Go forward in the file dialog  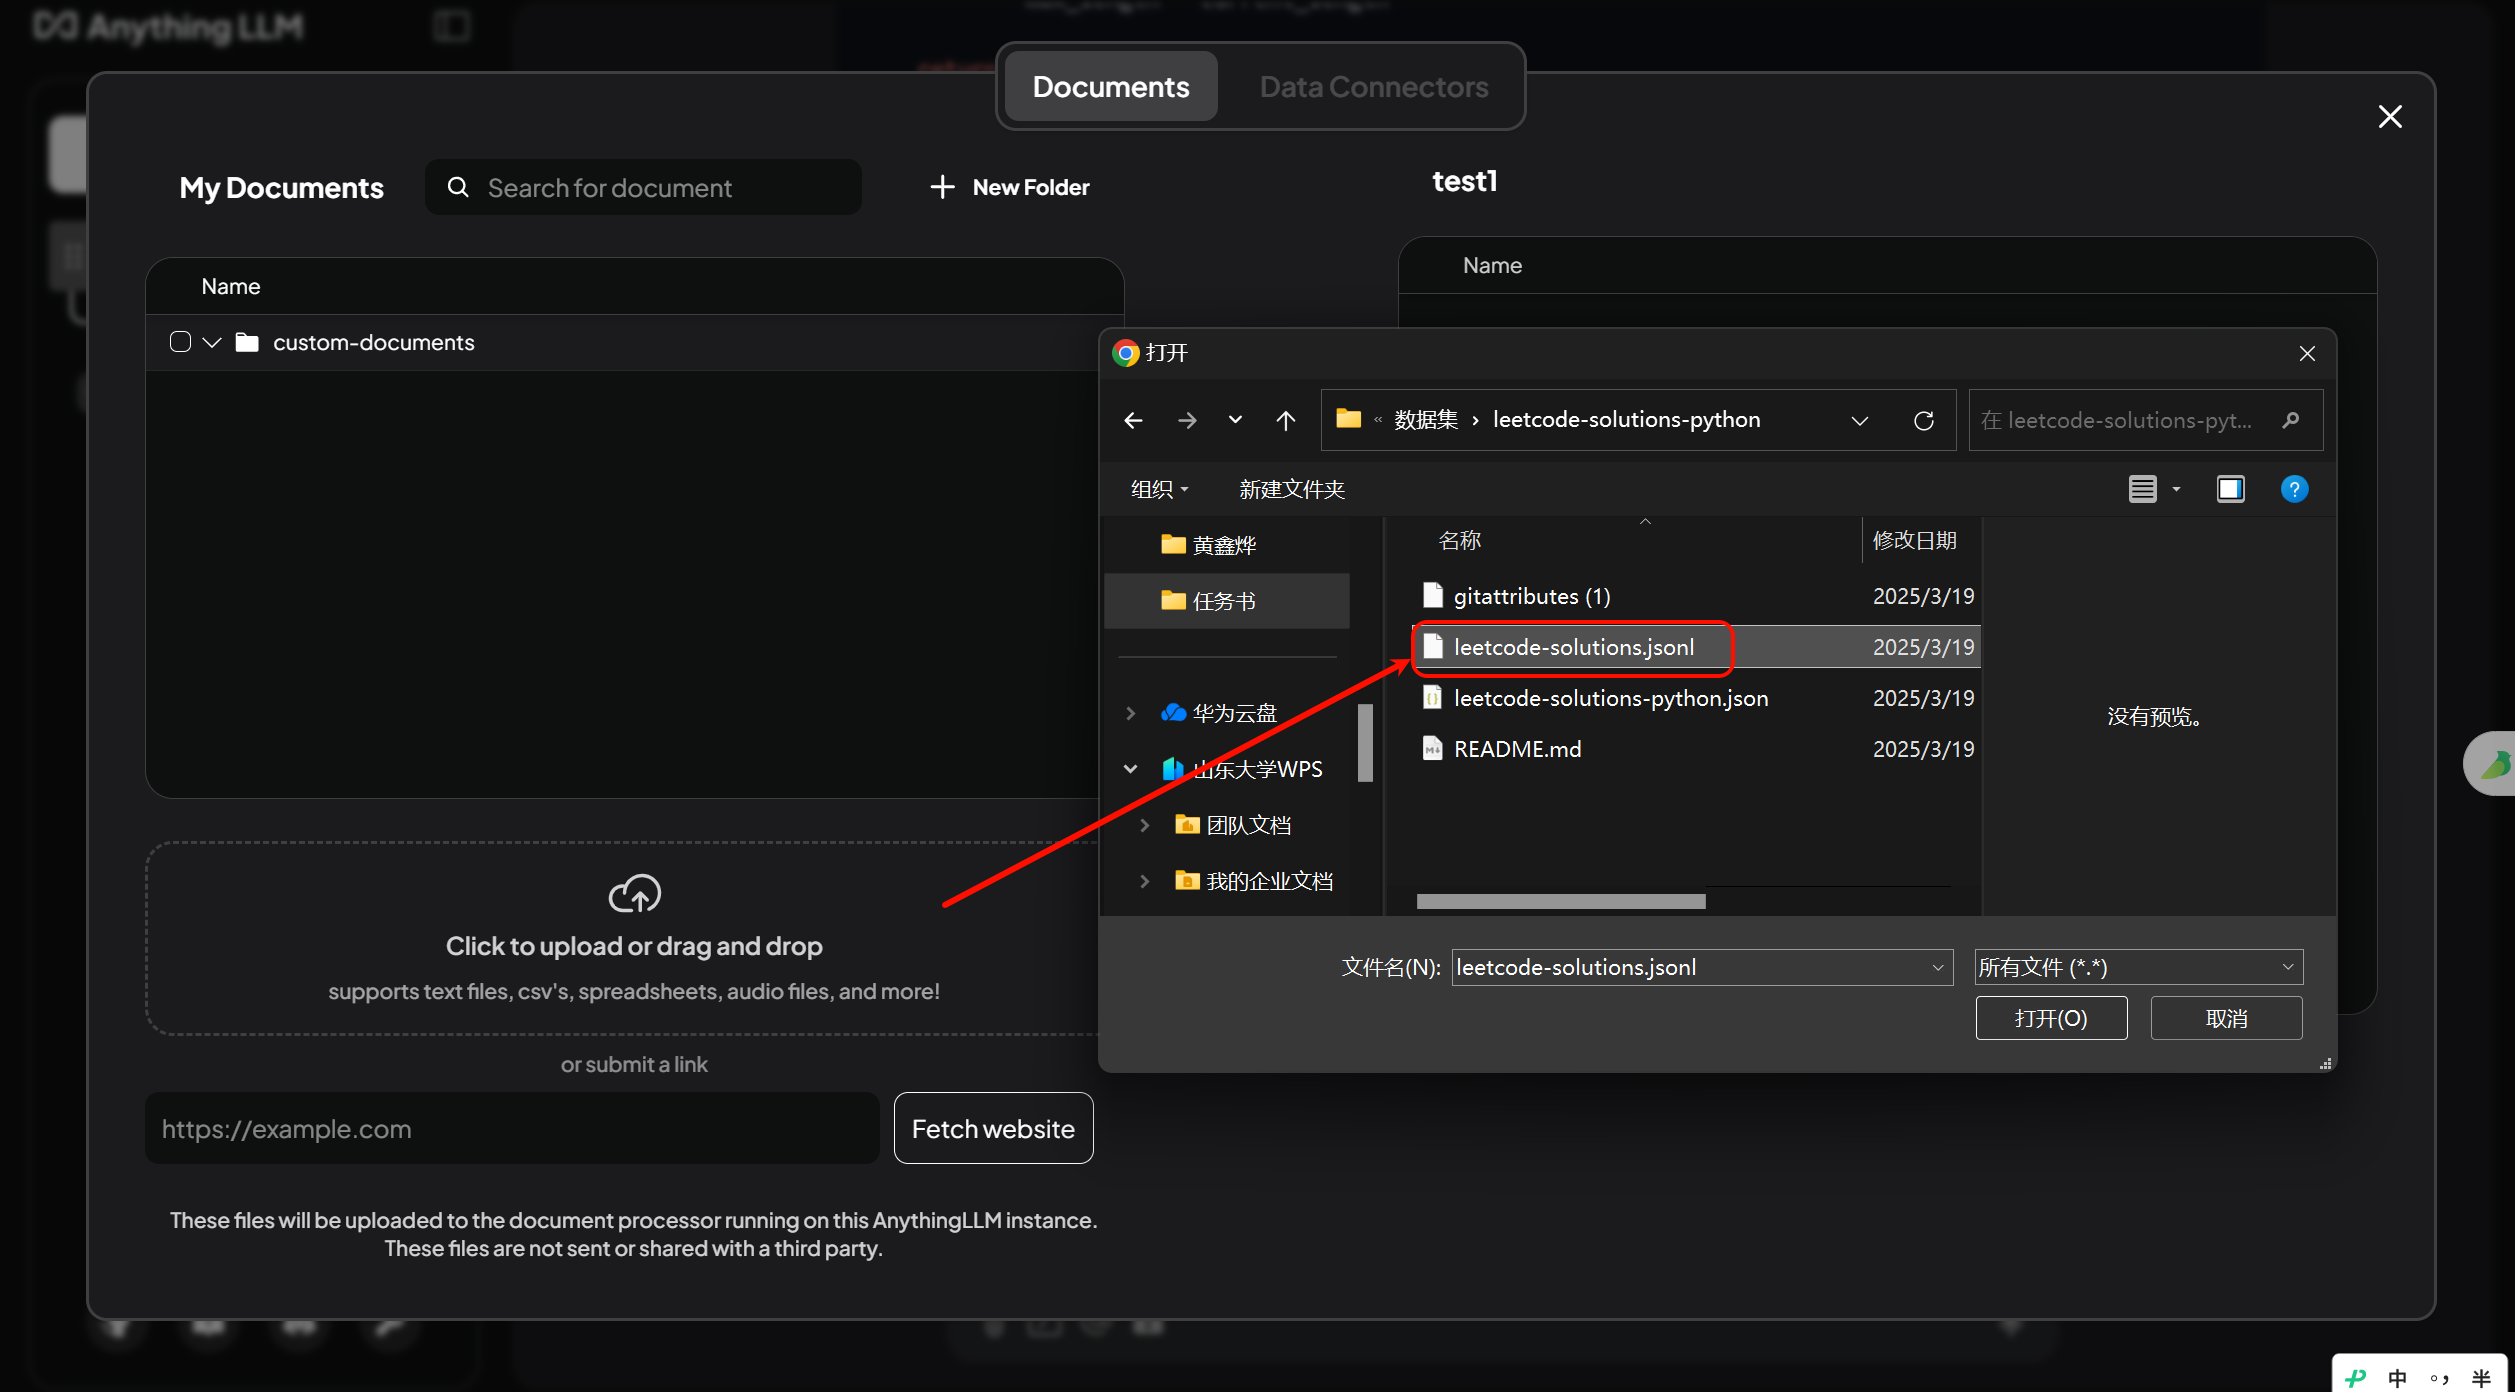(1187, 420)
